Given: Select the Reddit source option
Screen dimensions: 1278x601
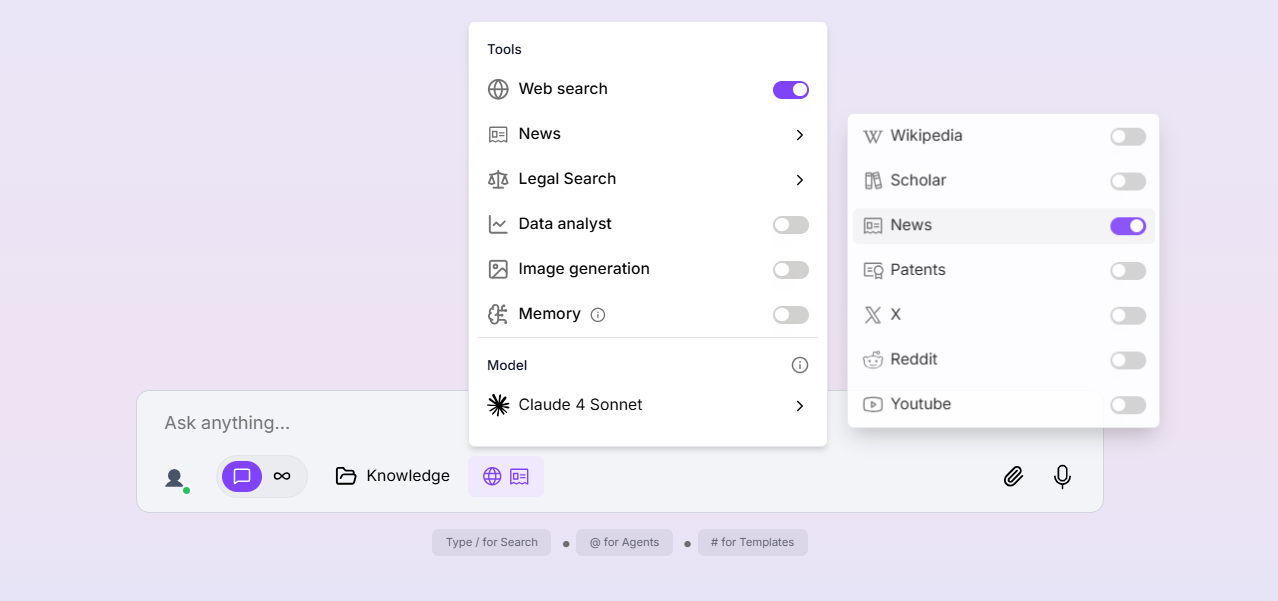Looking at the screenshot, I should 913,360.
